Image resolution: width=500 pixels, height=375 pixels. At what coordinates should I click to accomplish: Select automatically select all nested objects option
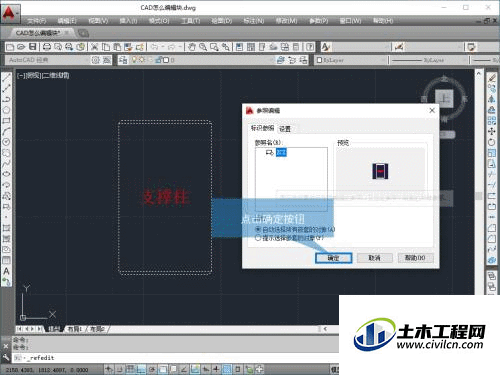tap(295, 229)
